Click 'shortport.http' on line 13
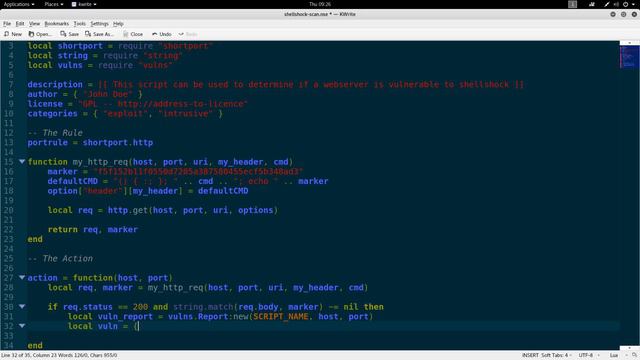This screenshot has width=640, height=360. 118,142
